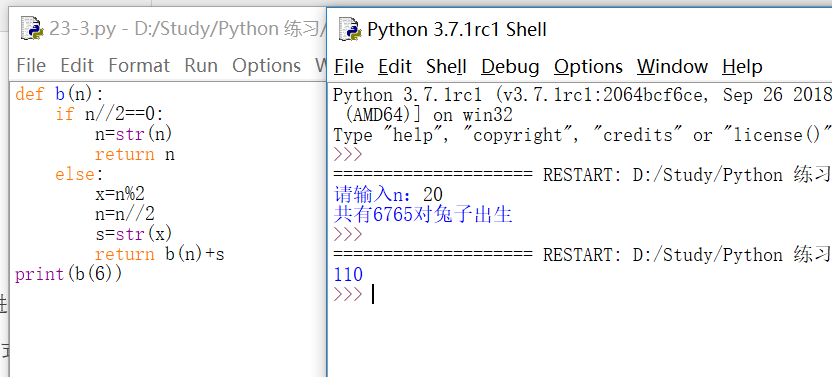Open the editor's File menu
Viewport: 832px width, 377px height.
point(31,65)
